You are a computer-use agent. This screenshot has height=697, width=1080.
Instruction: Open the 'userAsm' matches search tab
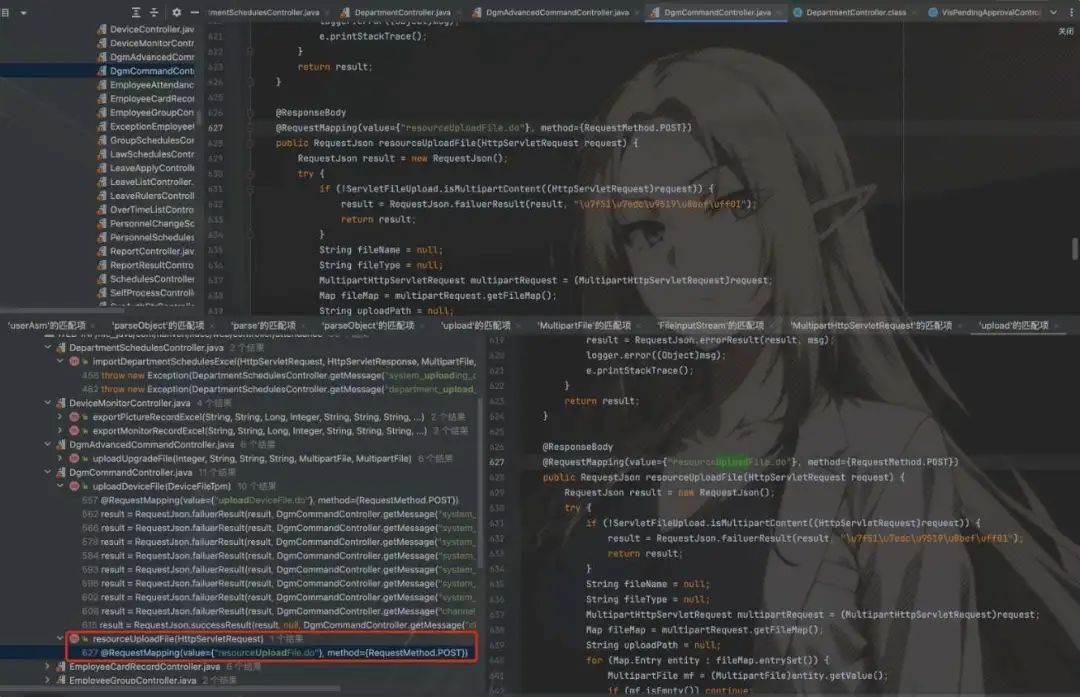point(47,325)
